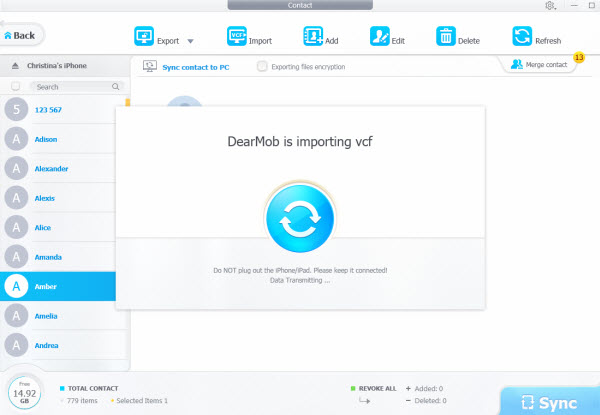Click the Refresh icon
The image size is (600, 415).
(x=522, y=36)
